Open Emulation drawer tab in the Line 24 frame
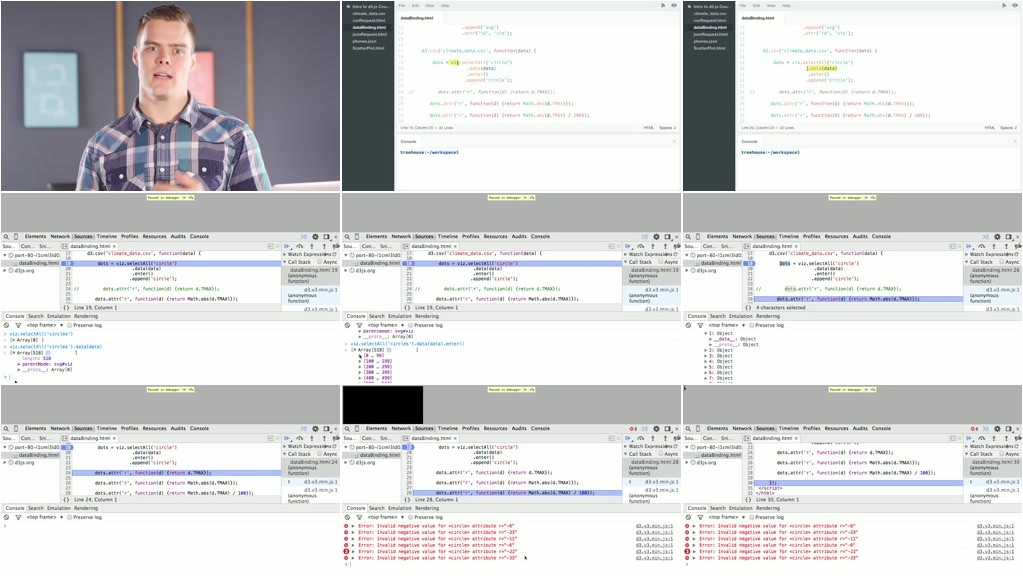 pos(59,508)
